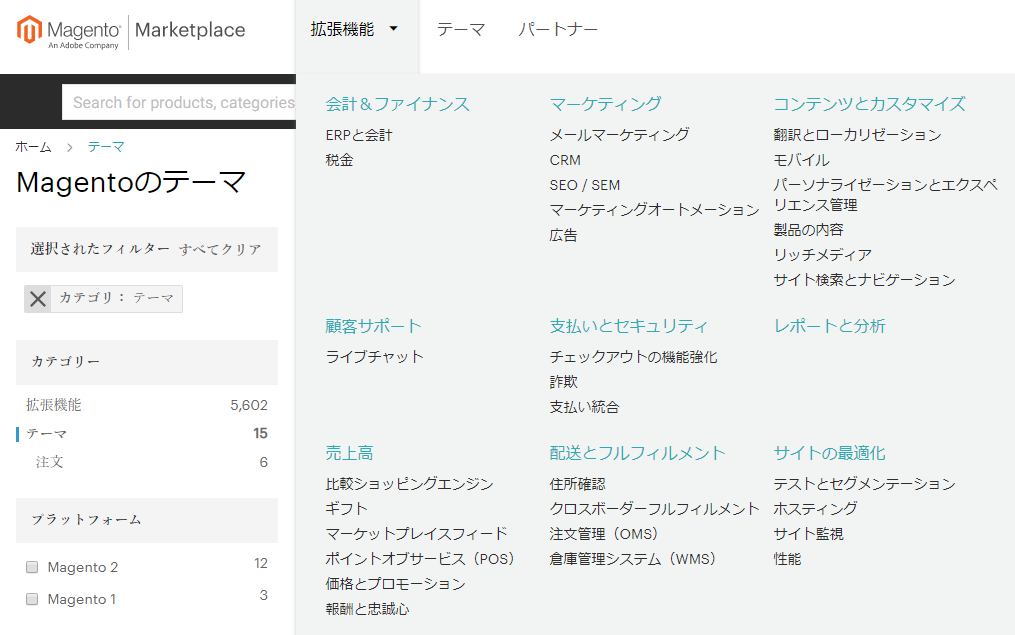The height and width of the screenshot is (635, 1015).
Task: Choose 比較ショッピングエンジン entry
Action: coord(409,484)
